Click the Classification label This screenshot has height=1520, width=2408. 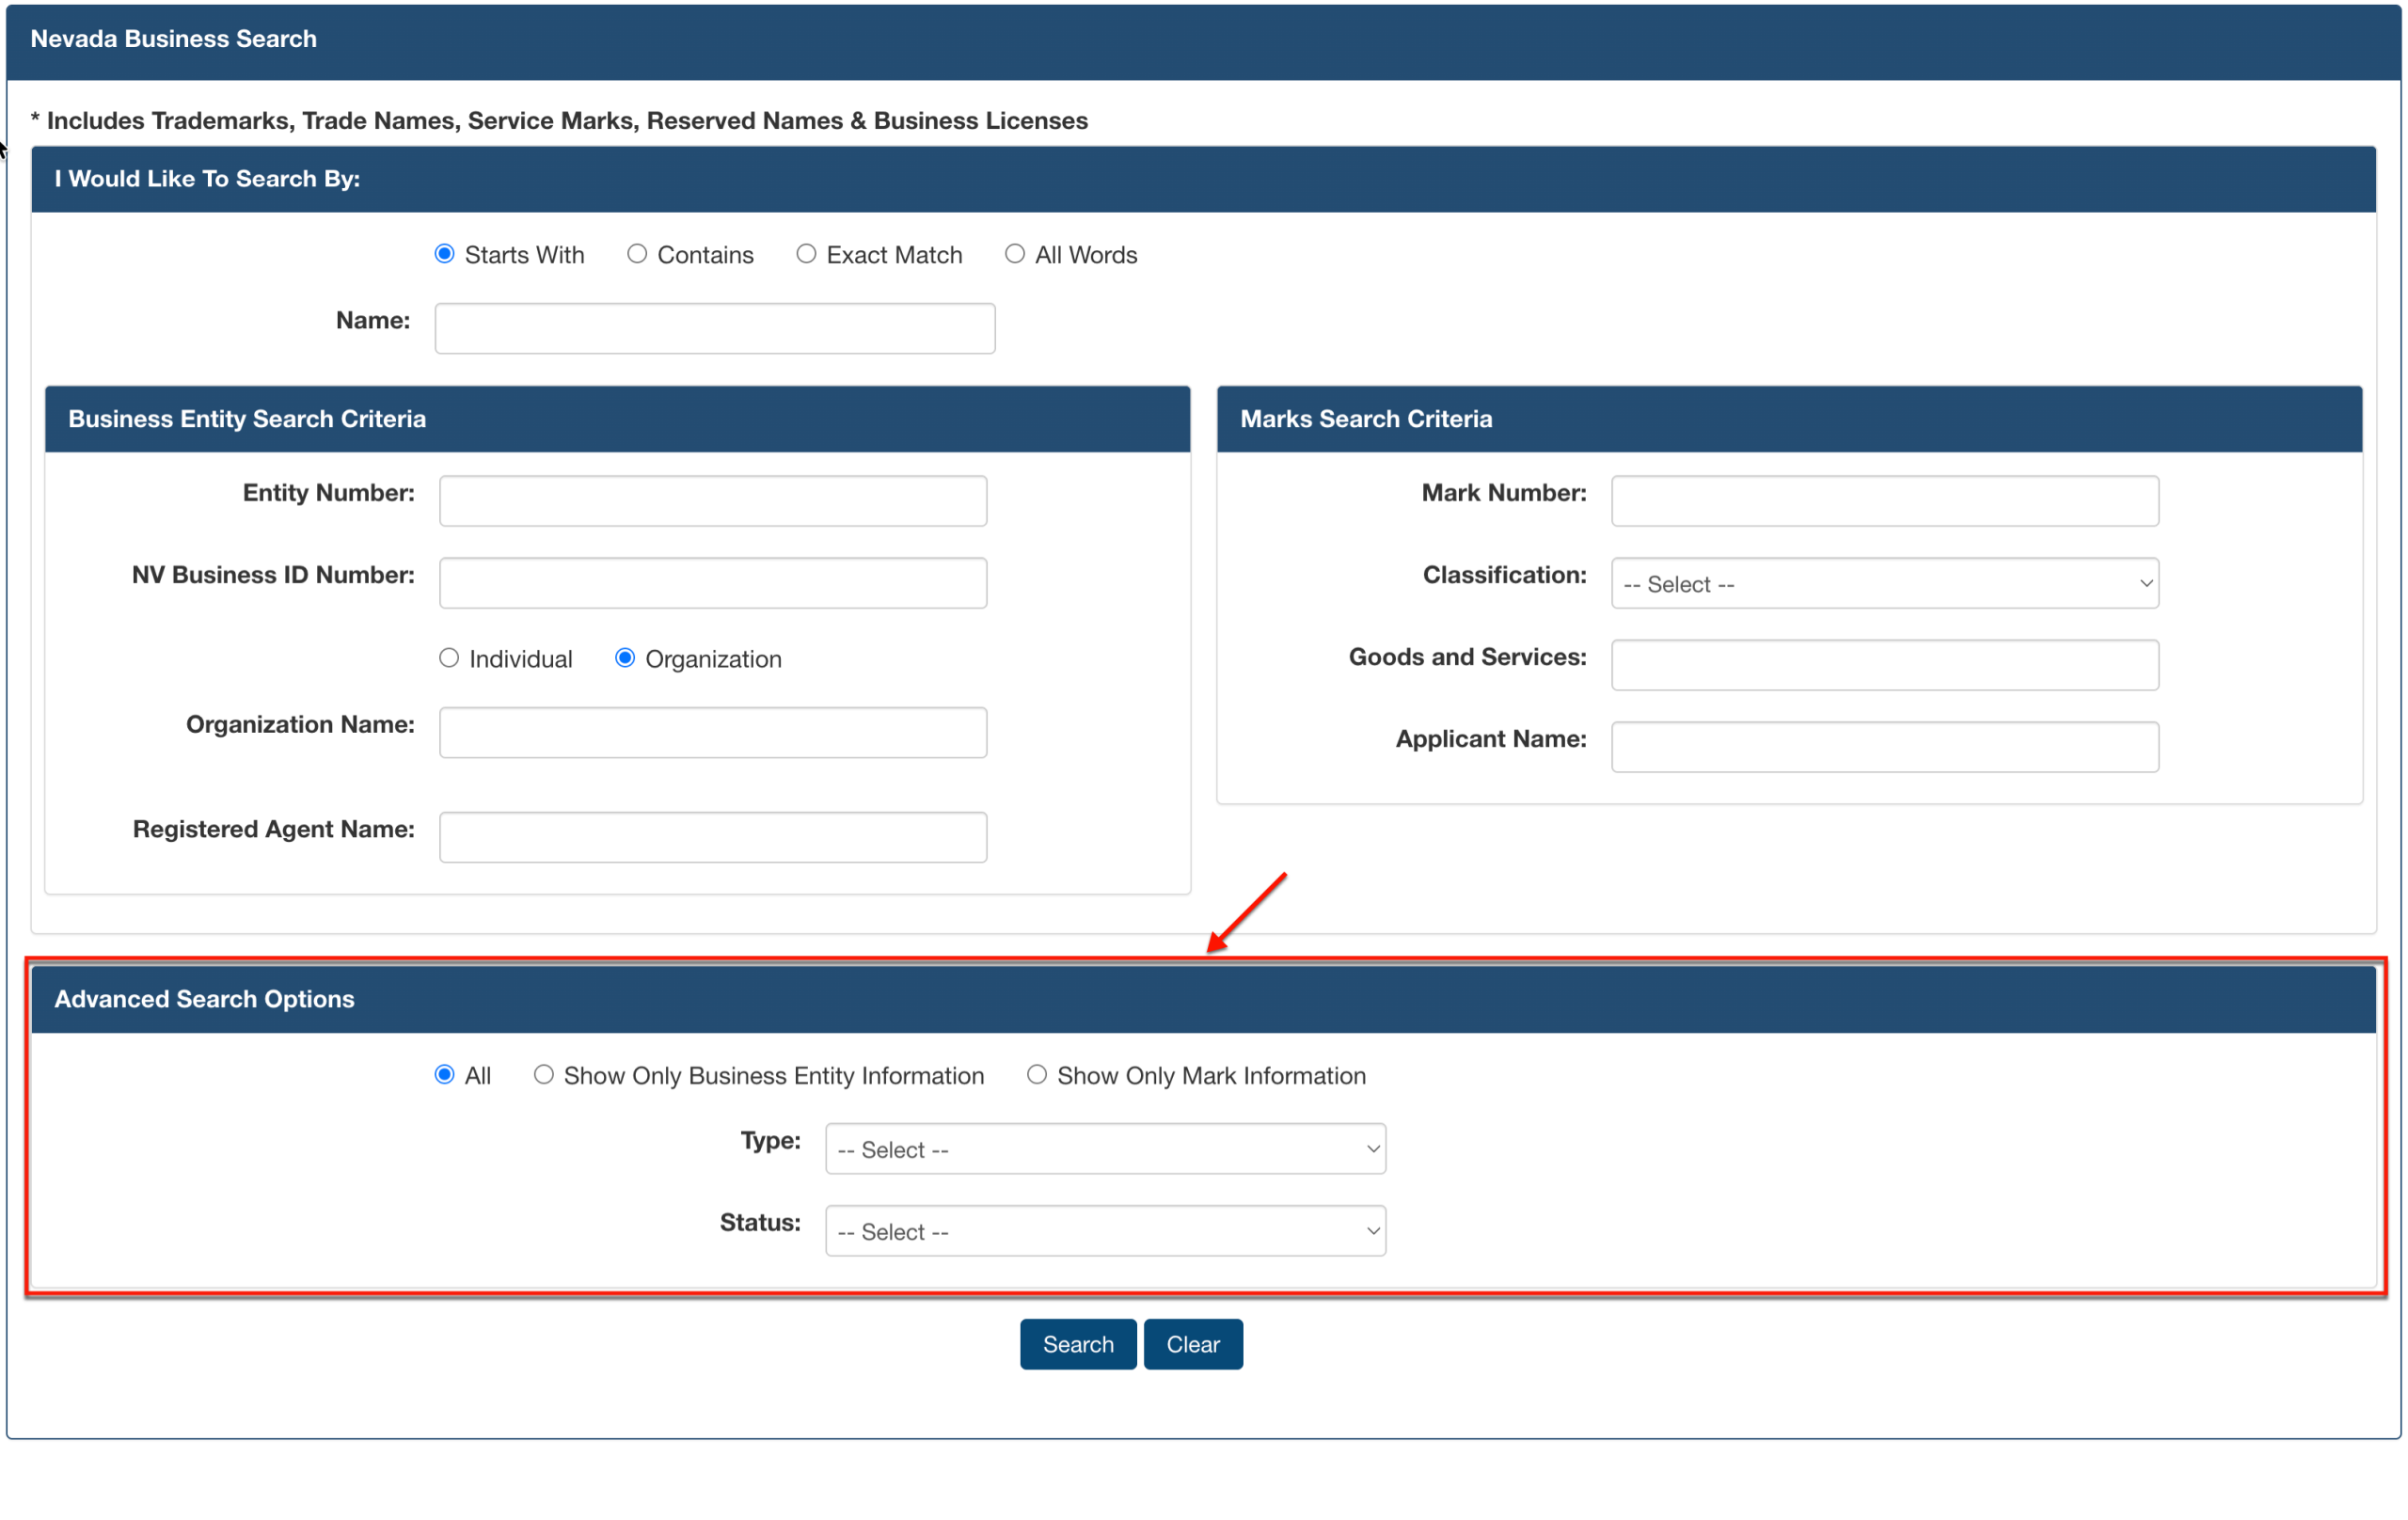[1505, 575]
